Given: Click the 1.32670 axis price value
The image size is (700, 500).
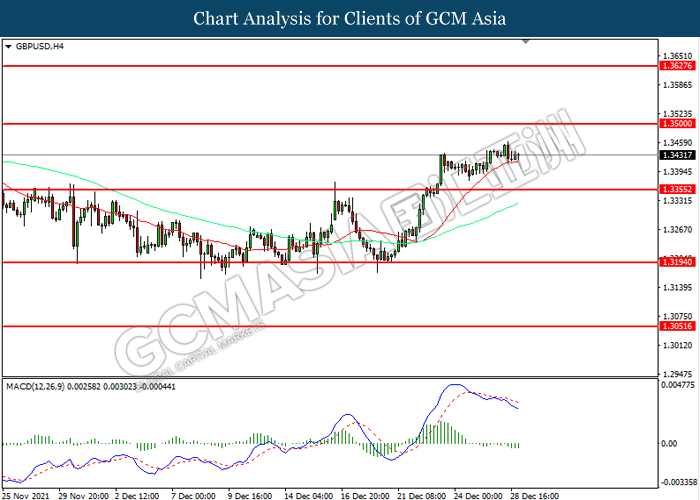Looking at the screenshot, I should (x=677, y=229).
